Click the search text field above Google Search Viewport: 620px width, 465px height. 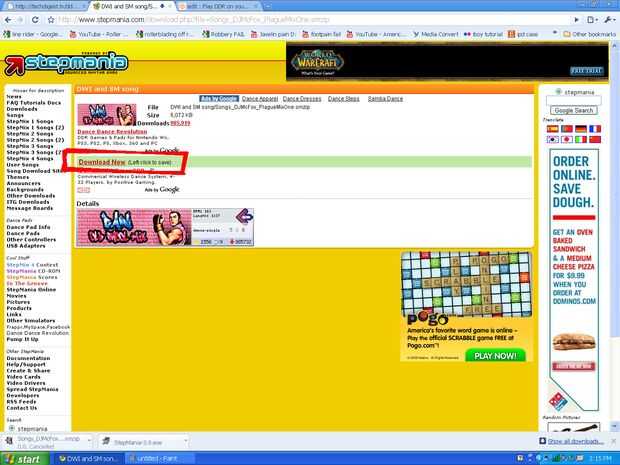[573, 101]
